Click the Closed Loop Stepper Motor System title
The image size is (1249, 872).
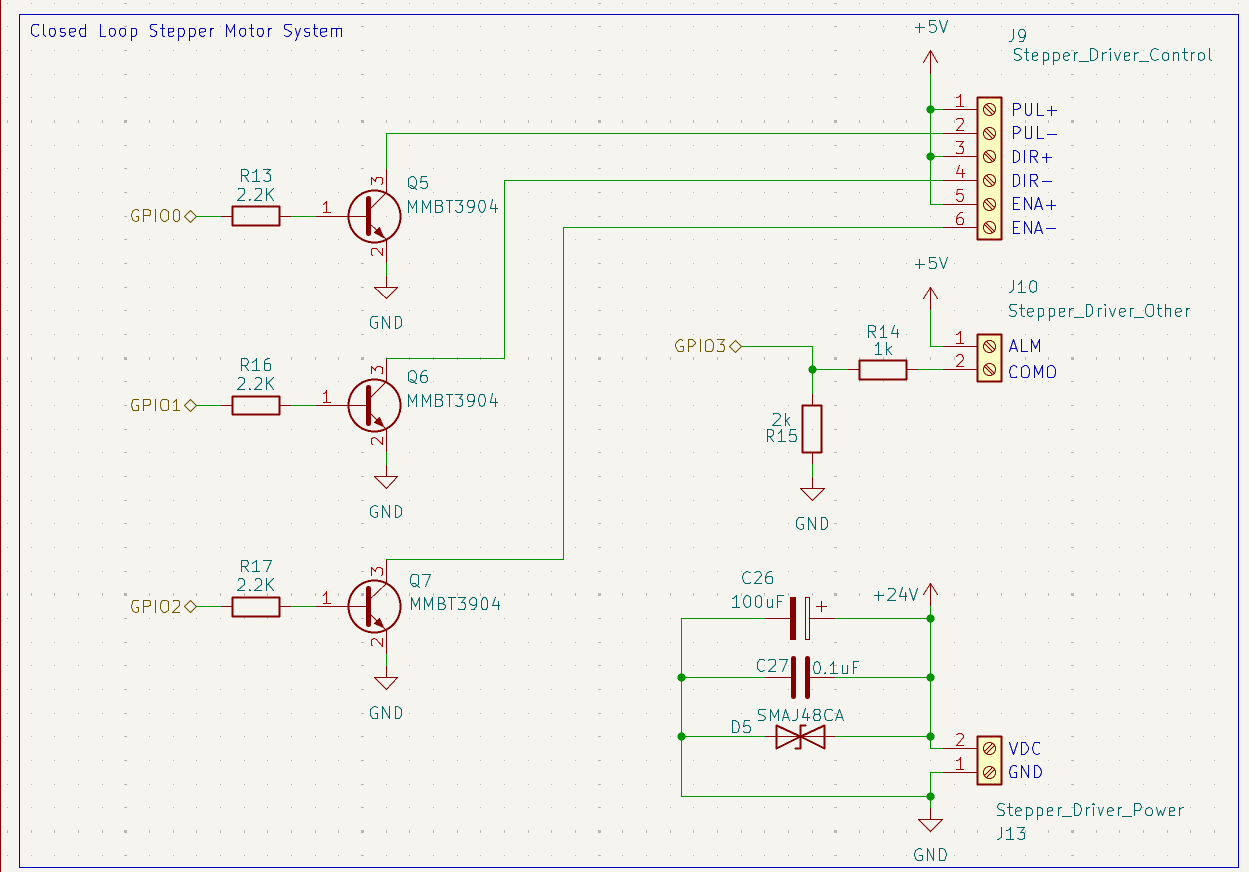coord(186,31)
